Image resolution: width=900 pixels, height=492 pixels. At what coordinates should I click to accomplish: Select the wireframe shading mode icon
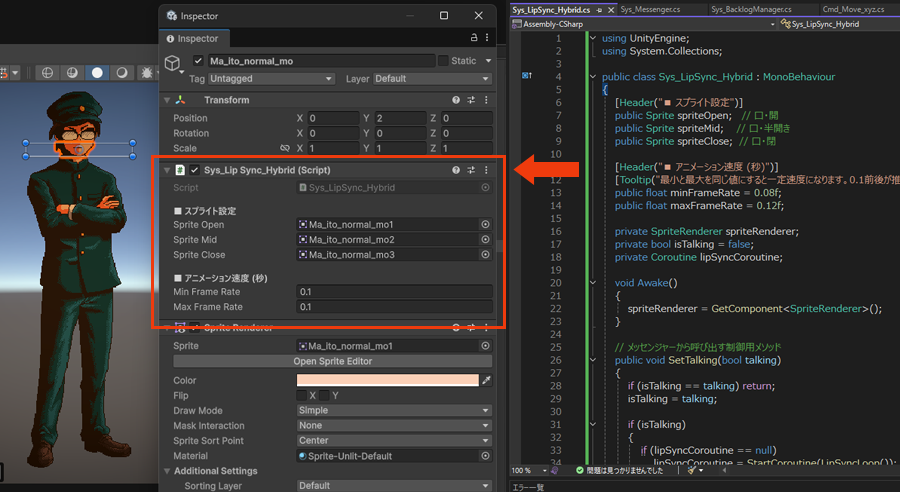[47, 73]
